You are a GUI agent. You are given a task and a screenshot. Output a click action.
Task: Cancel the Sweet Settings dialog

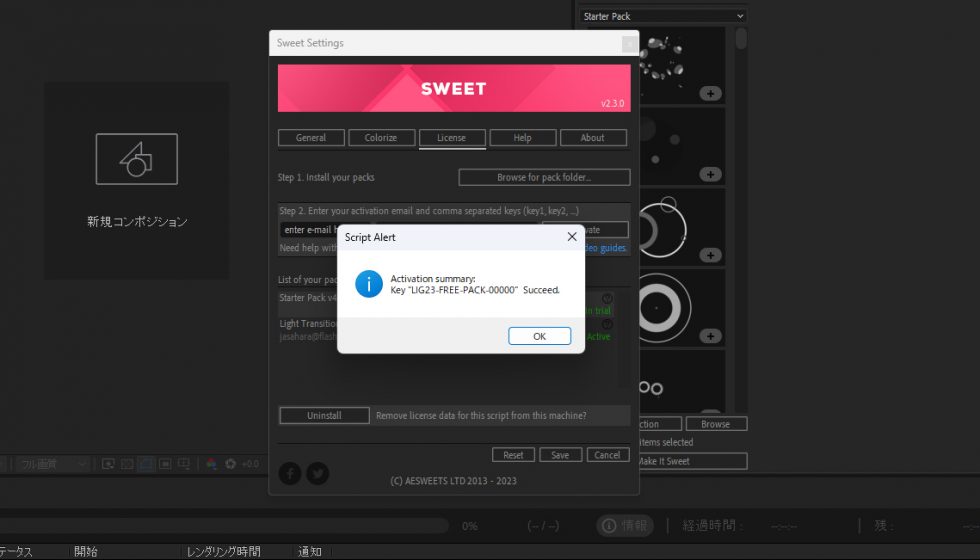pos(608,455)
